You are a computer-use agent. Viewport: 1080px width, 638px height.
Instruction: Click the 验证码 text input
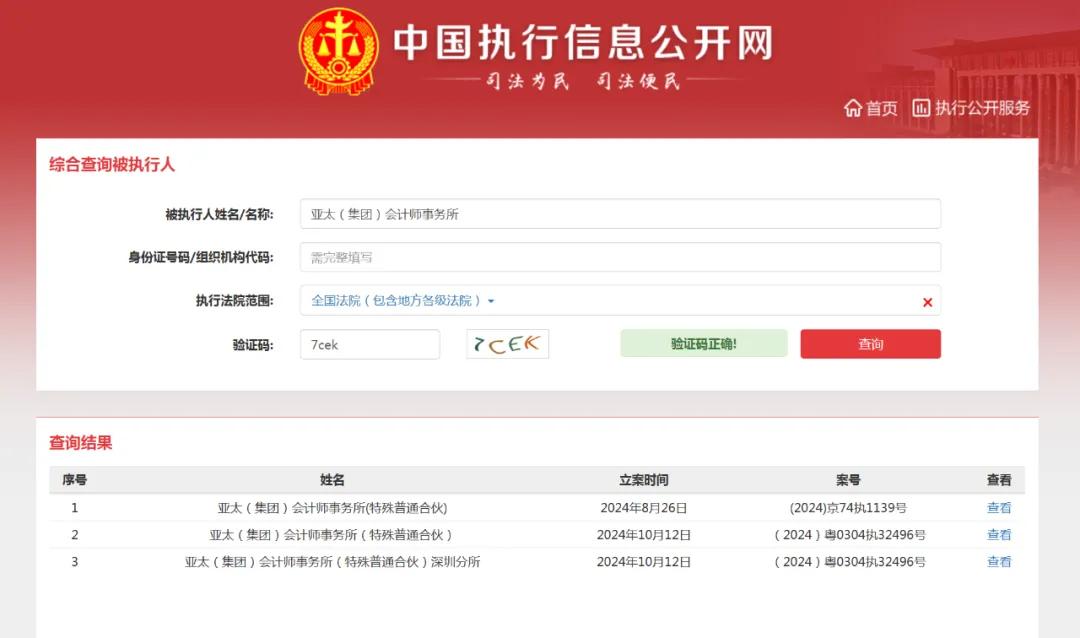tap(370, 344)
